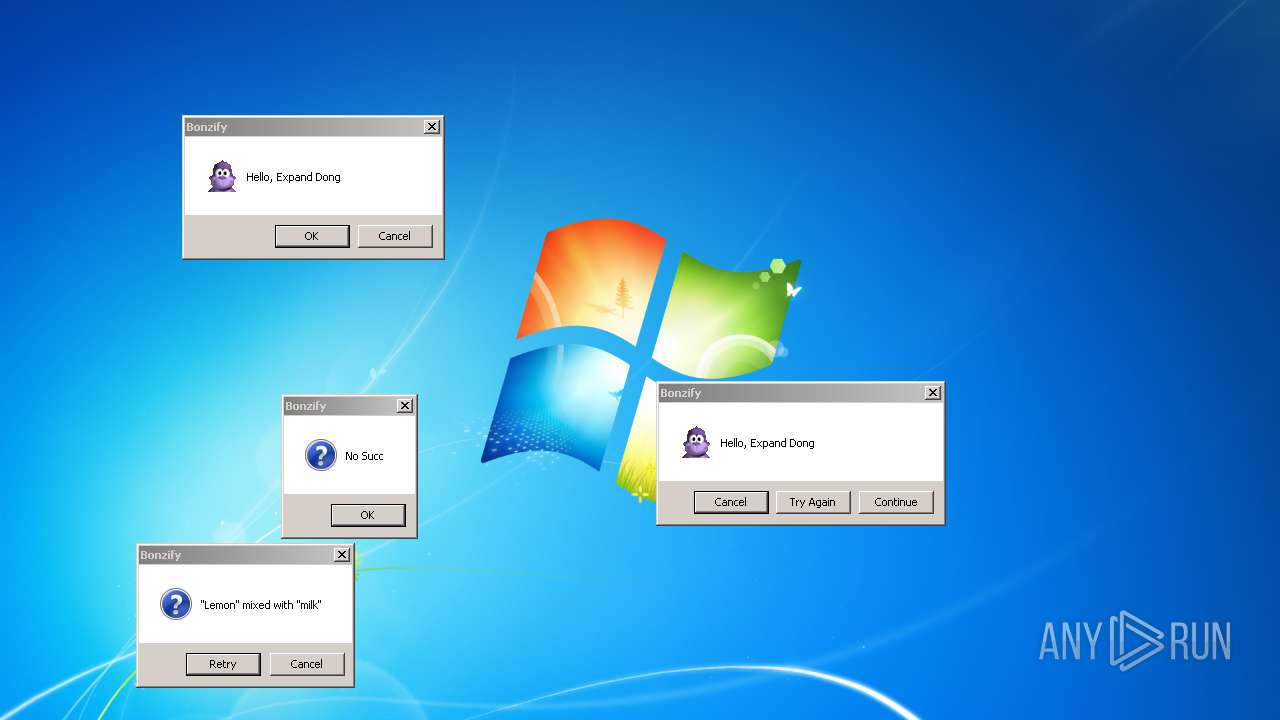Click OK in the No Succ dialog
Screen dimensions: 1280x720
pos(368,515)
